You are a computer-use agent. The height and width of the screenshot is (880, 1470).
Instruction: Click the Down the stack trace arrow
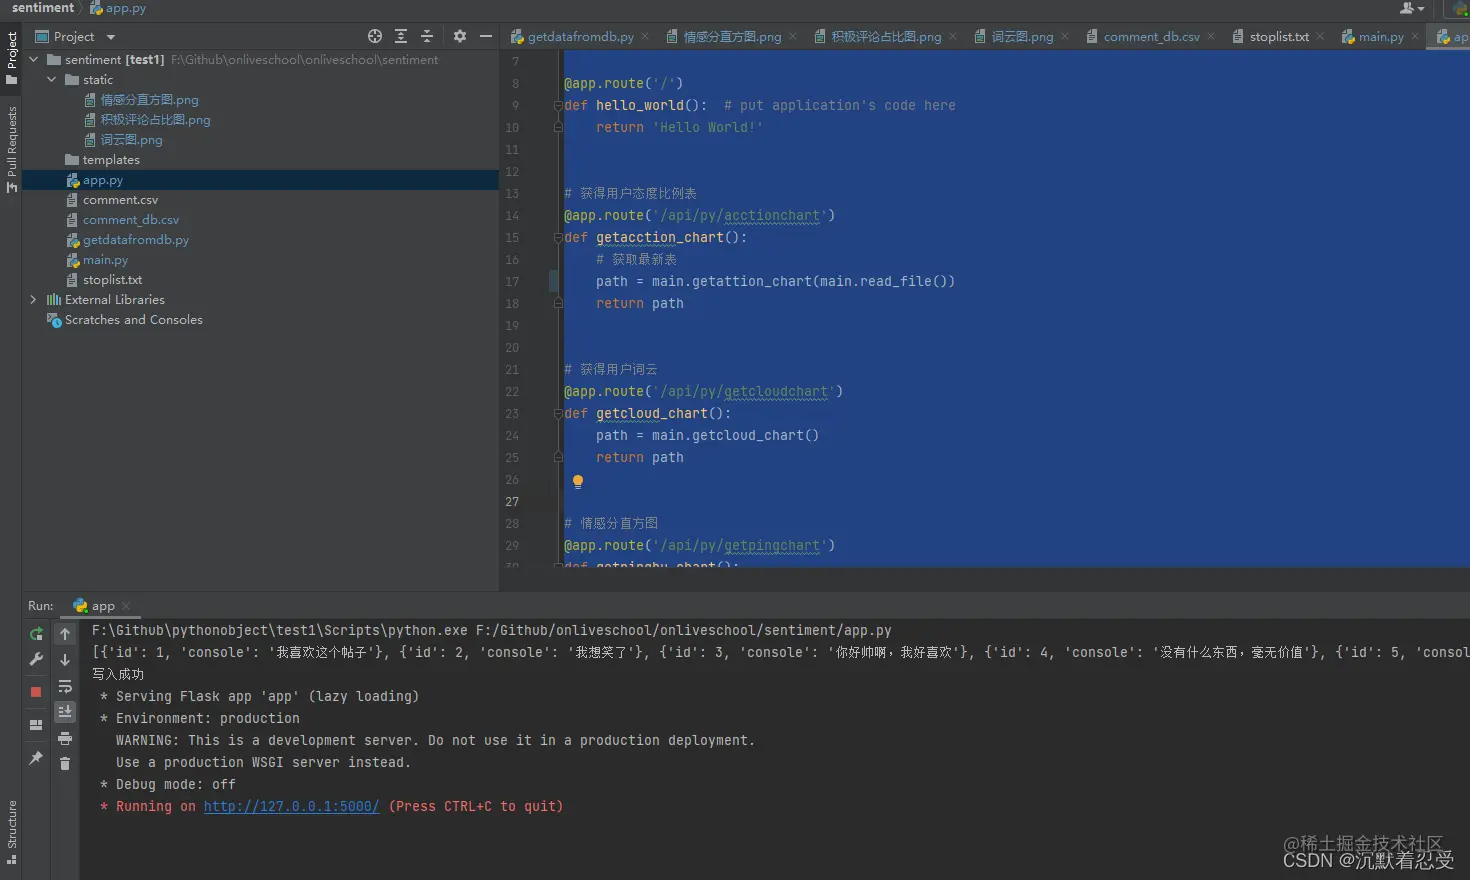click(65, 660)
